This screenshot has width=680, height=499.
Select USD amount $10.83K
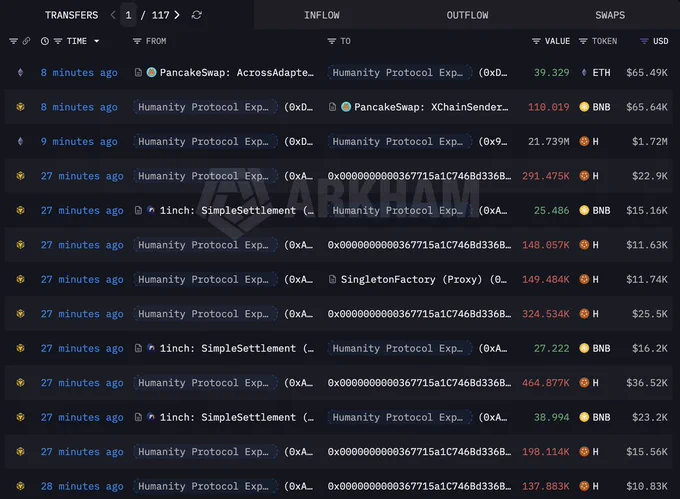647,486
